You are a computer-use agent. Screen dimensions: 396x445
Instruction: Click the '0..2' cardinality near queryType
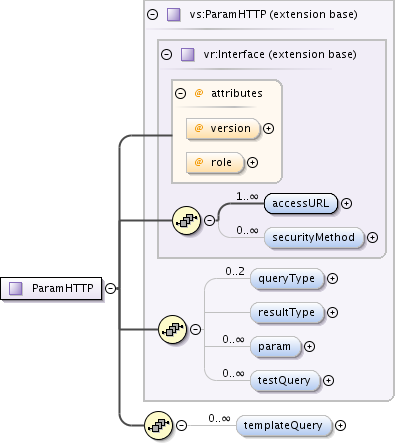(x=235, y=271)
